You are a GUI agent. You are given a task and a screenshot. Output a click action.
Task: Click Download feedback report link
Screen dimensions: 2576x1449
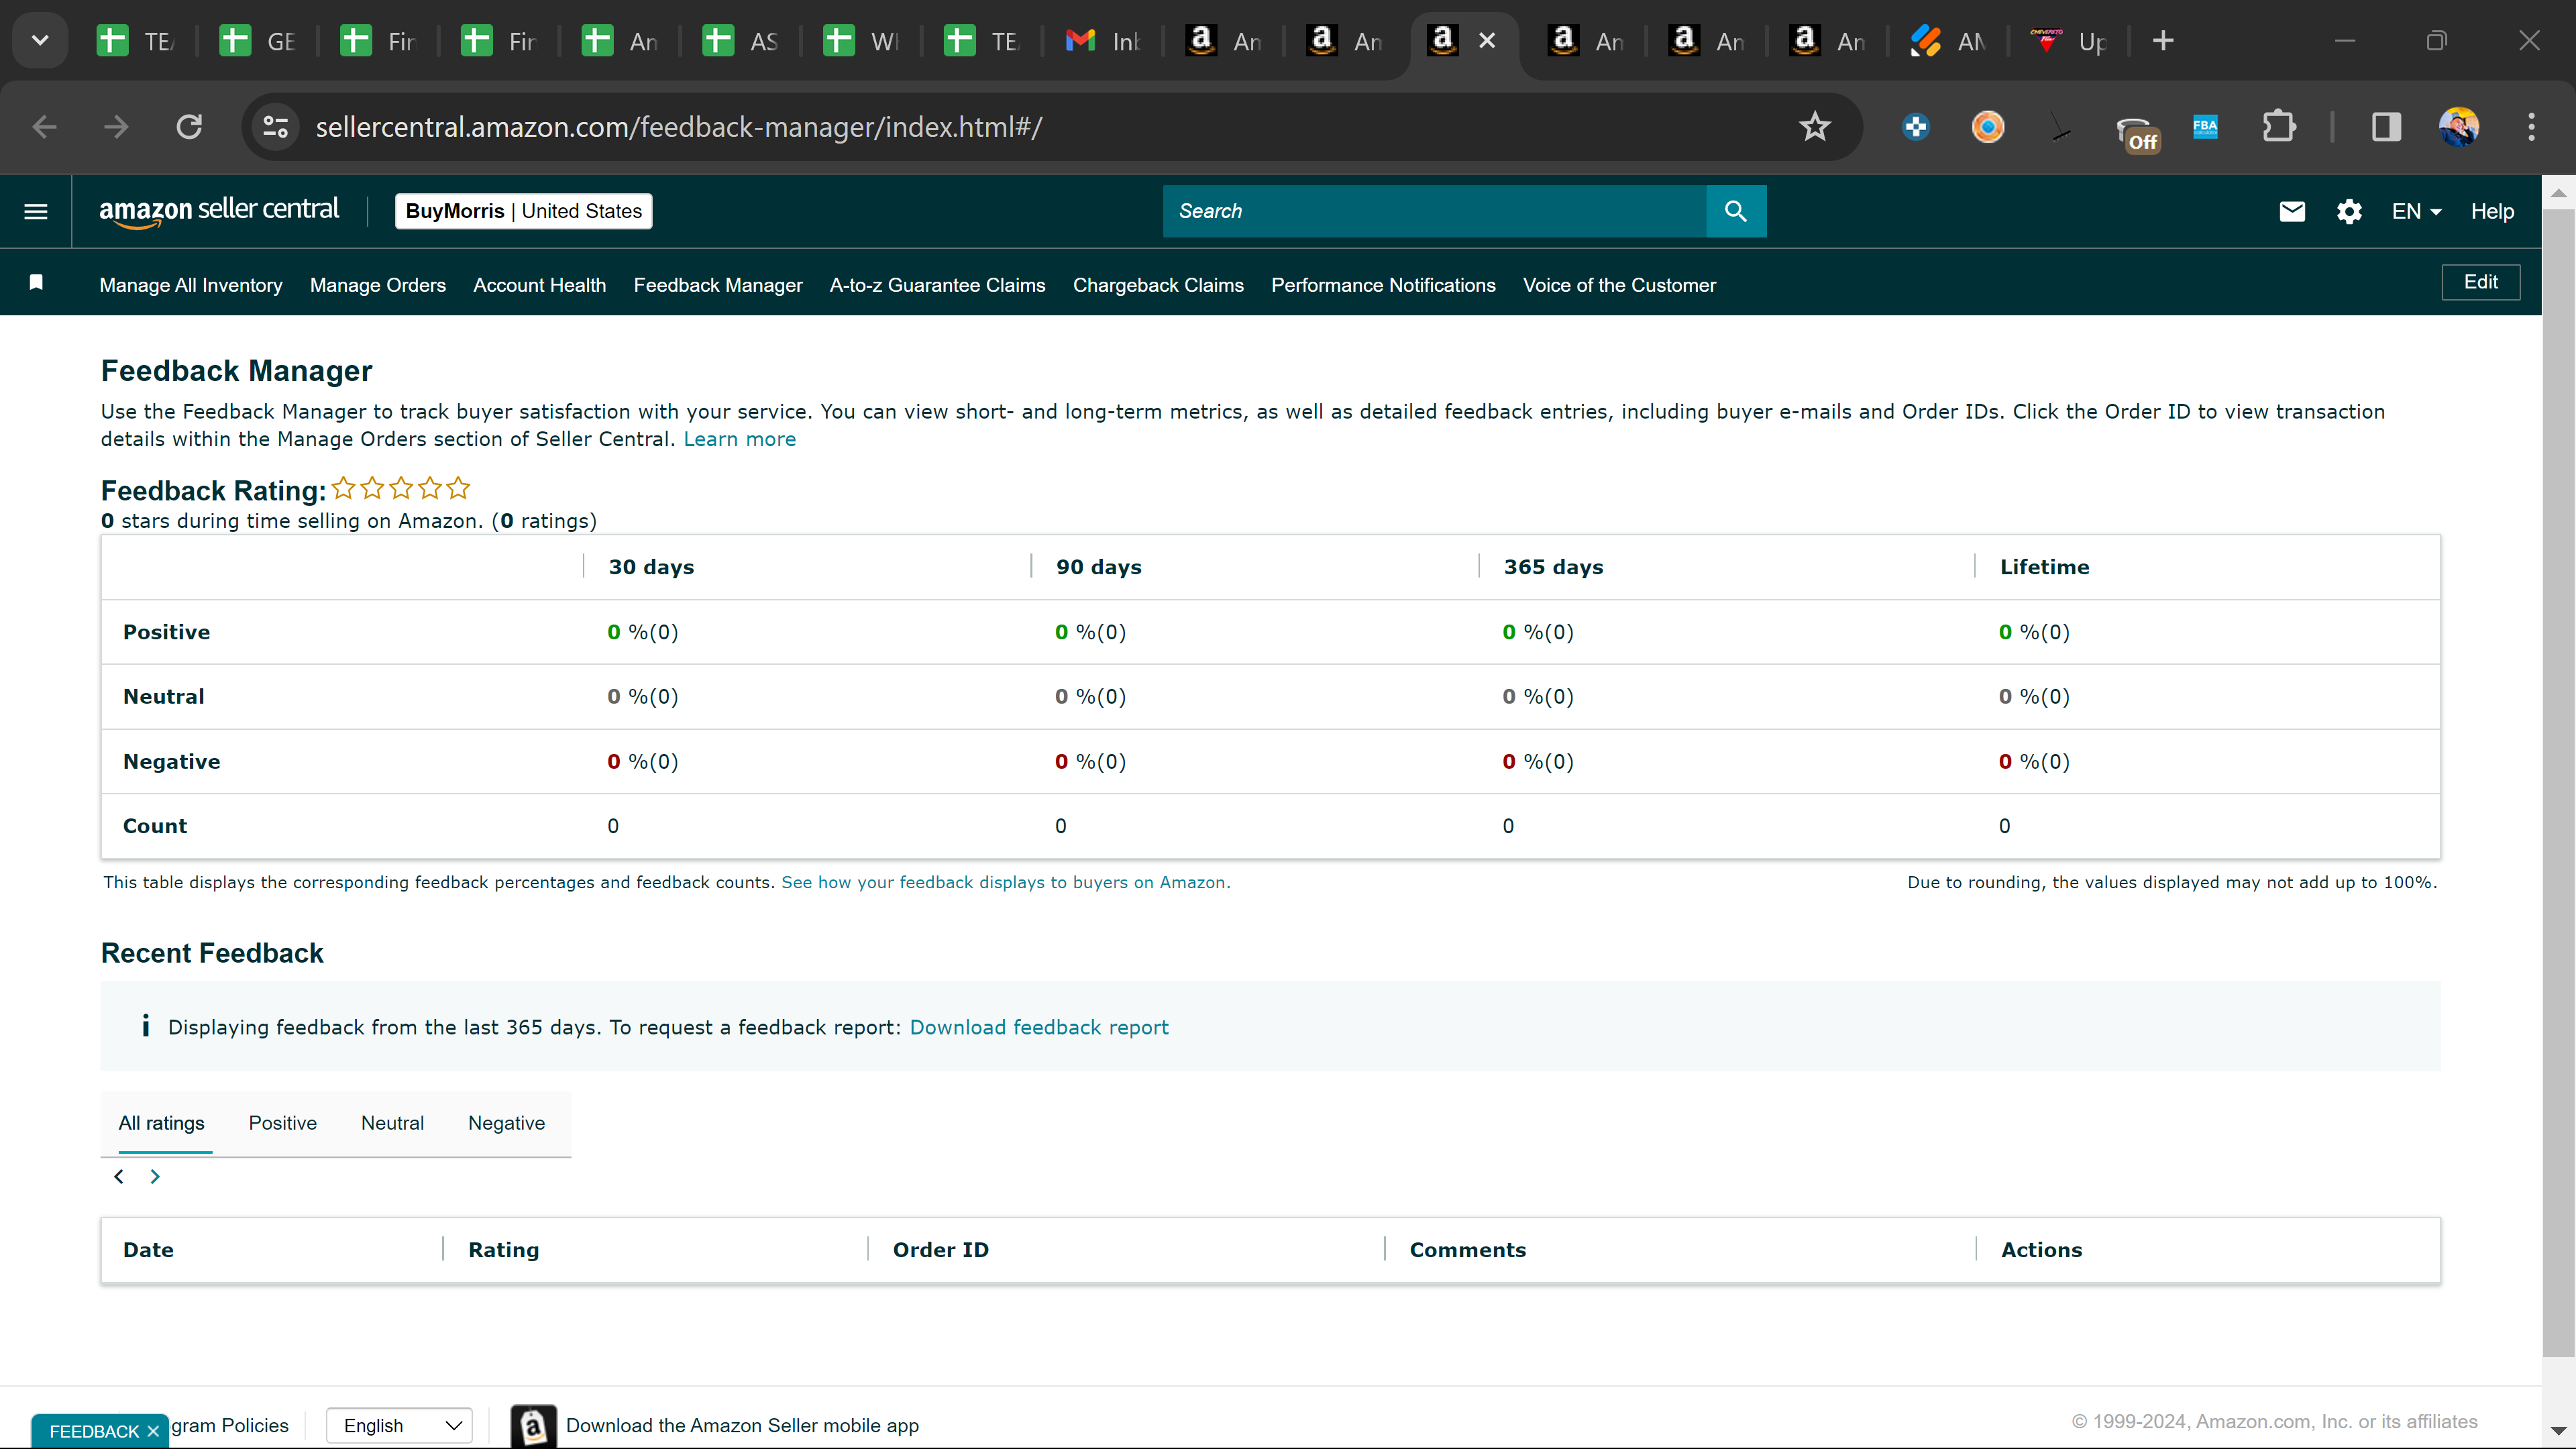[x=1039, y=1027]
